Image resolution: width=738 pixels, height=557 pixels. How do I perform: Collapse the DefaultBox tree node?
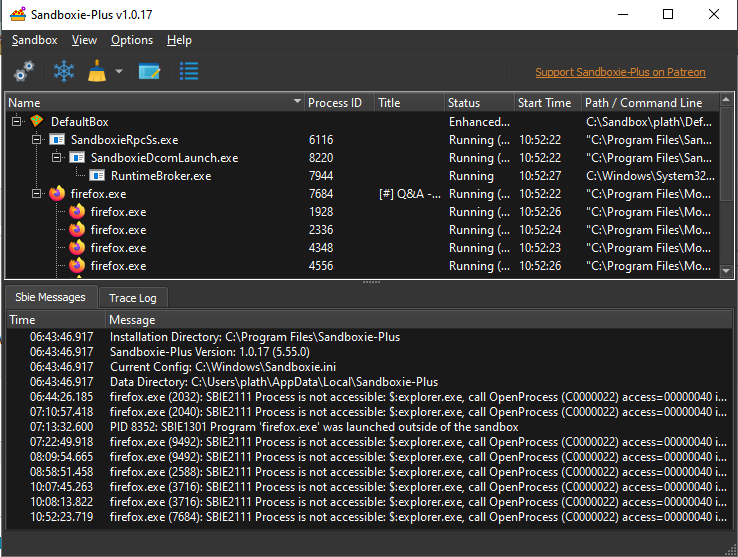click(x=17, y=122)
